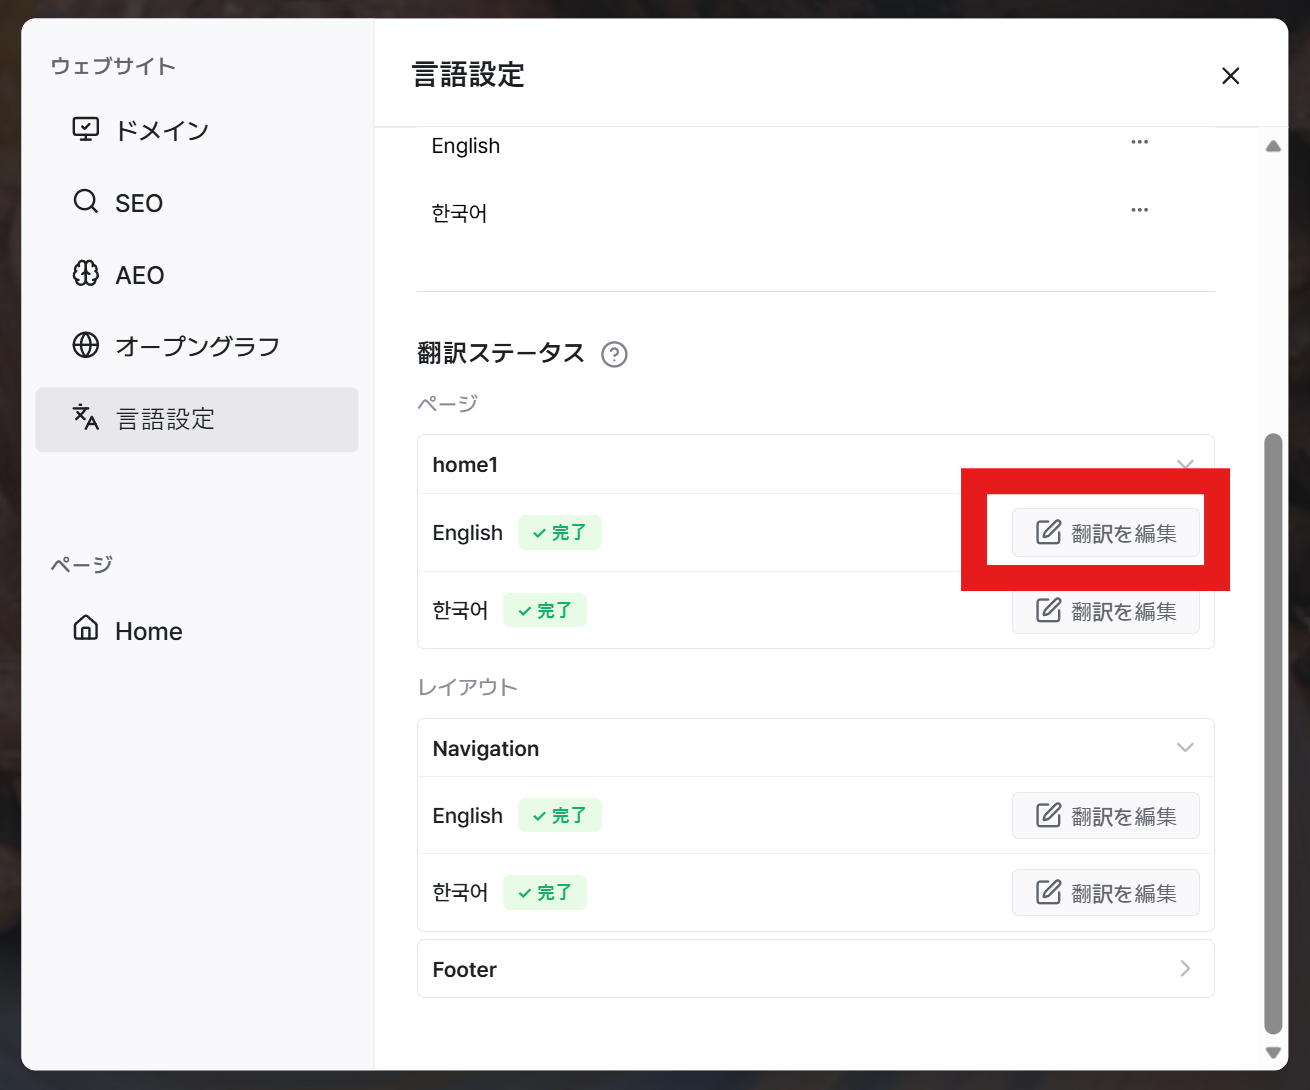1310x1090 pixels.
Task: Click the scrollbar up arrow
Action: [1273, 146]
